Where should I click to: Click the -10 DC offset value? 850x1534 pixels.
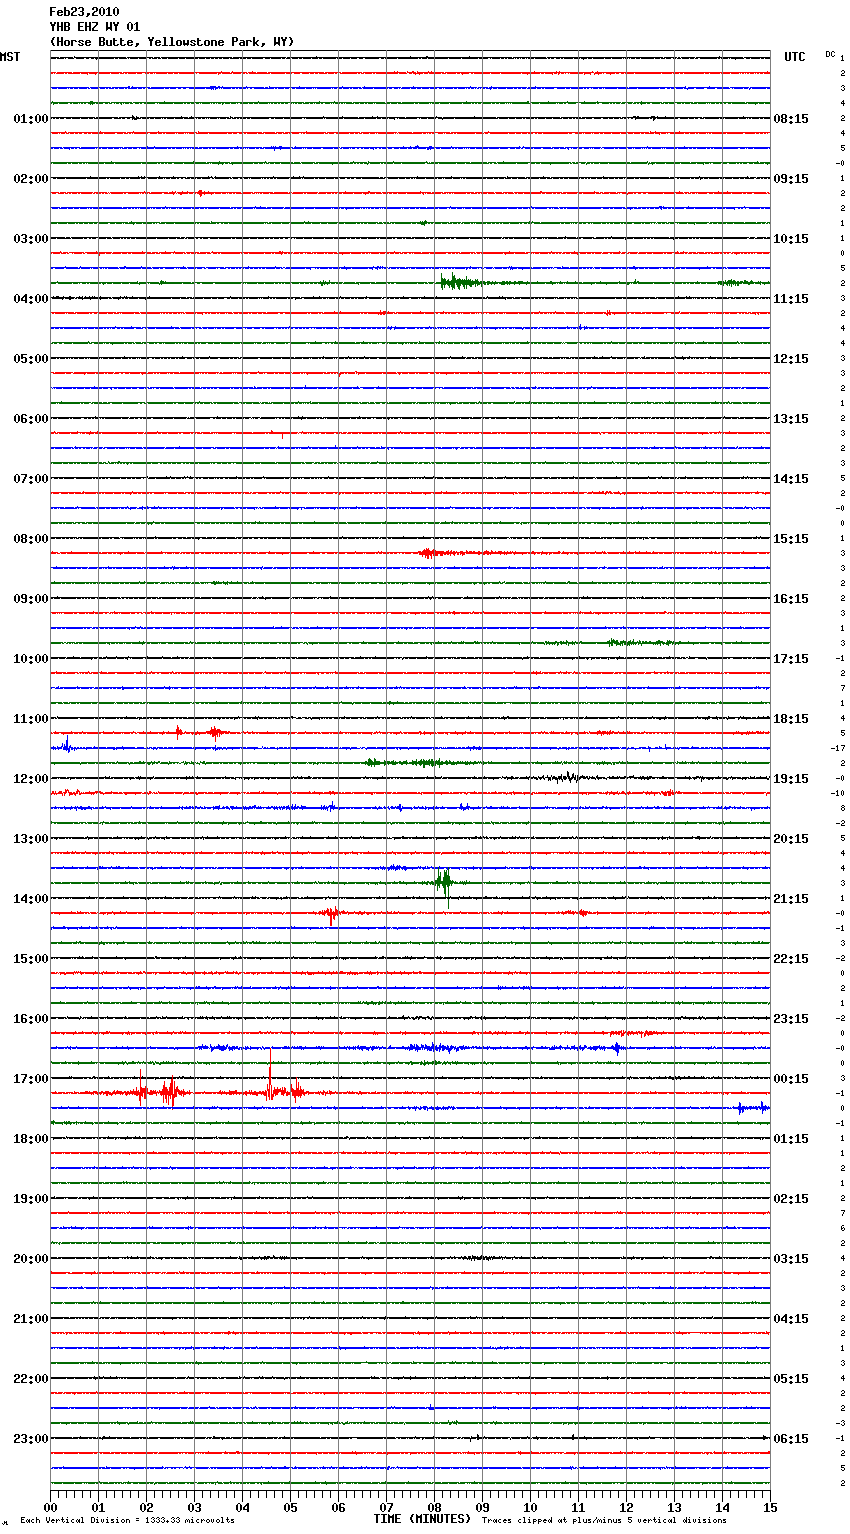(x=837, y=793)
